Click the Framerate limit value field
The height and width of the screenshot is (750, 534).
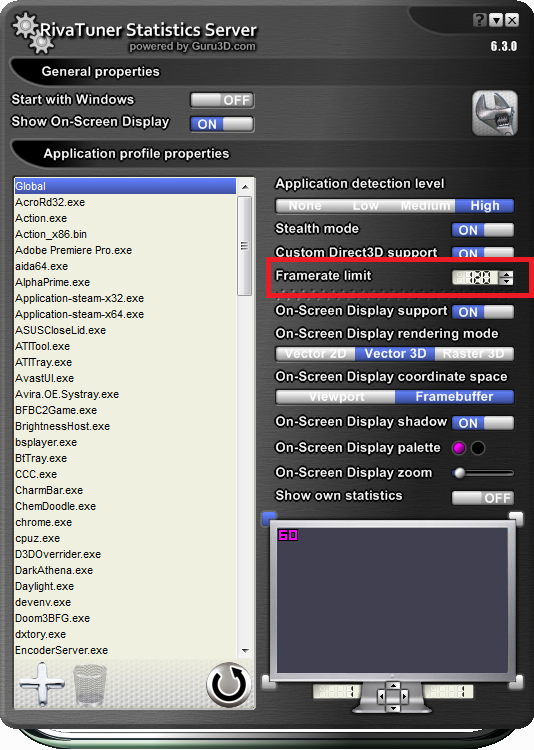click(476, 277)
